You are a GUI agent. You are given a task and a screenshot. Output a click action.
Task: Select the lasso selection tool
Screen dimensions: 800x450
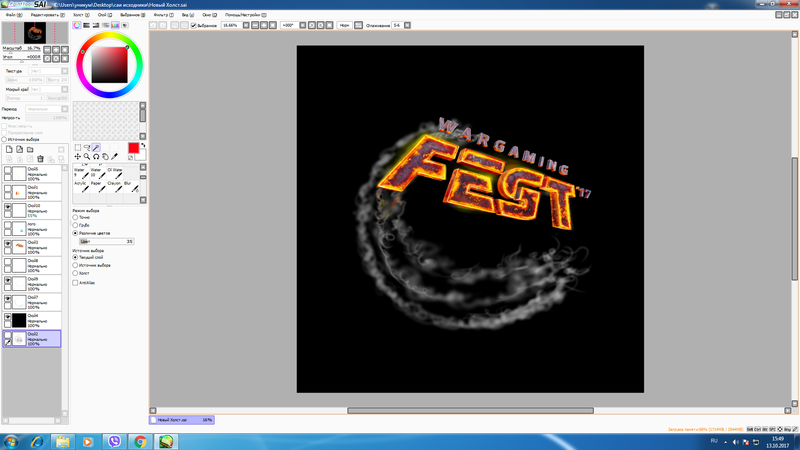point(87,148)
